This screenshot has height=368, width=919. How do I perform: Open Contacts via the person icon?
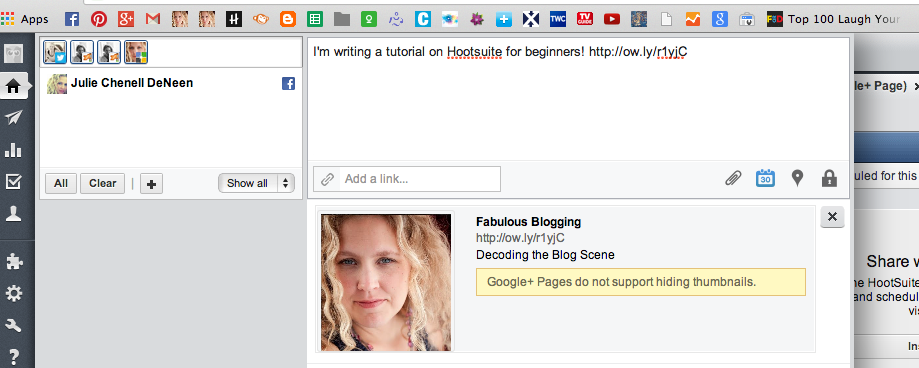(x=13, y=214)
